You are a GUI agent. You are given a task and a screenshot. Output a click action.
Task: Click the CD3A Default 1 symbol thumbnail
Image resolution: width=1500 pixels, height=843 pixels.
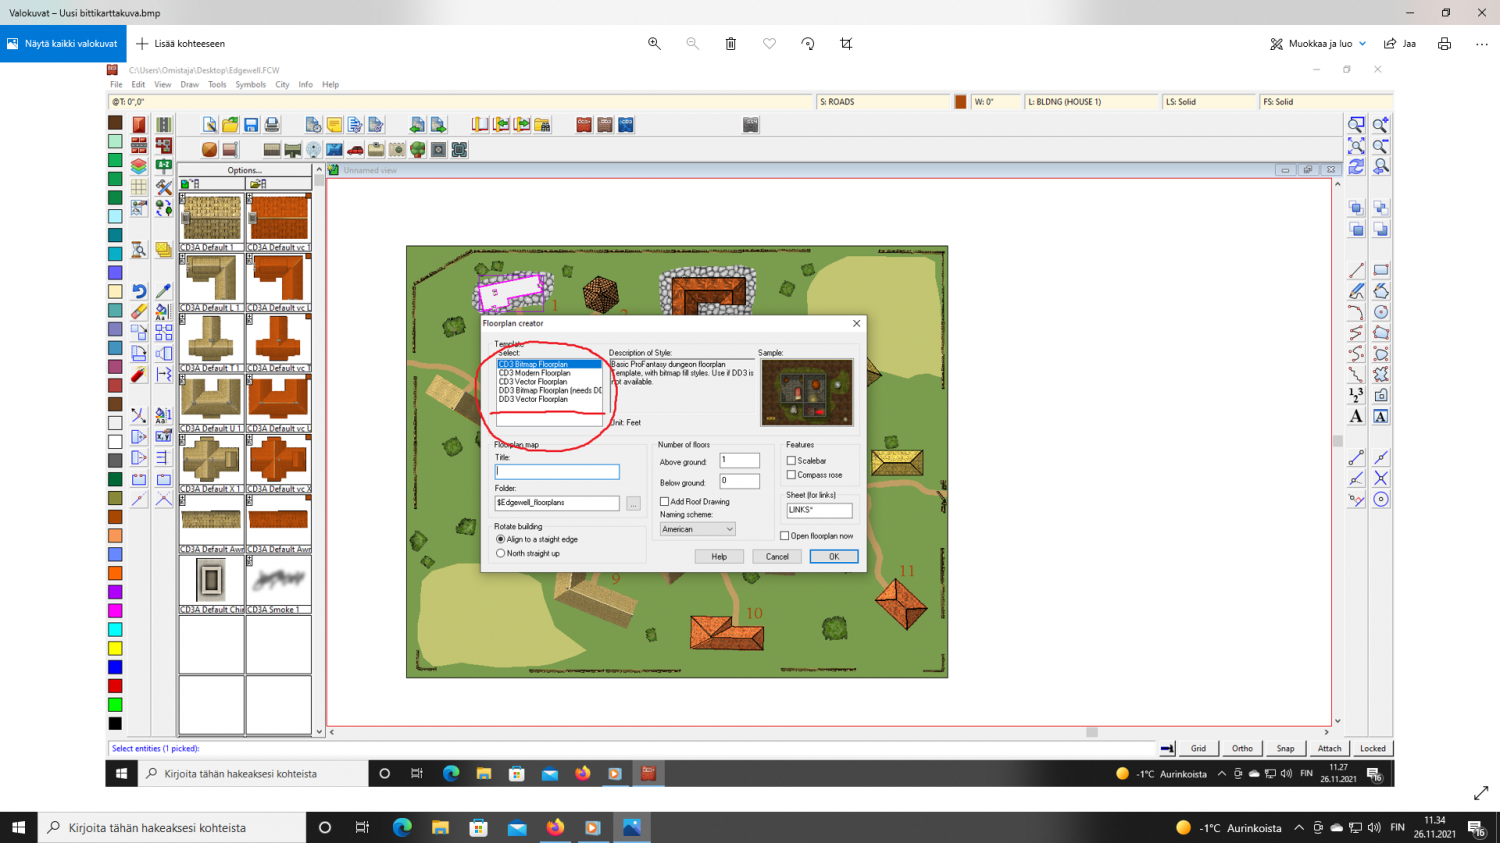pos(211,218)
